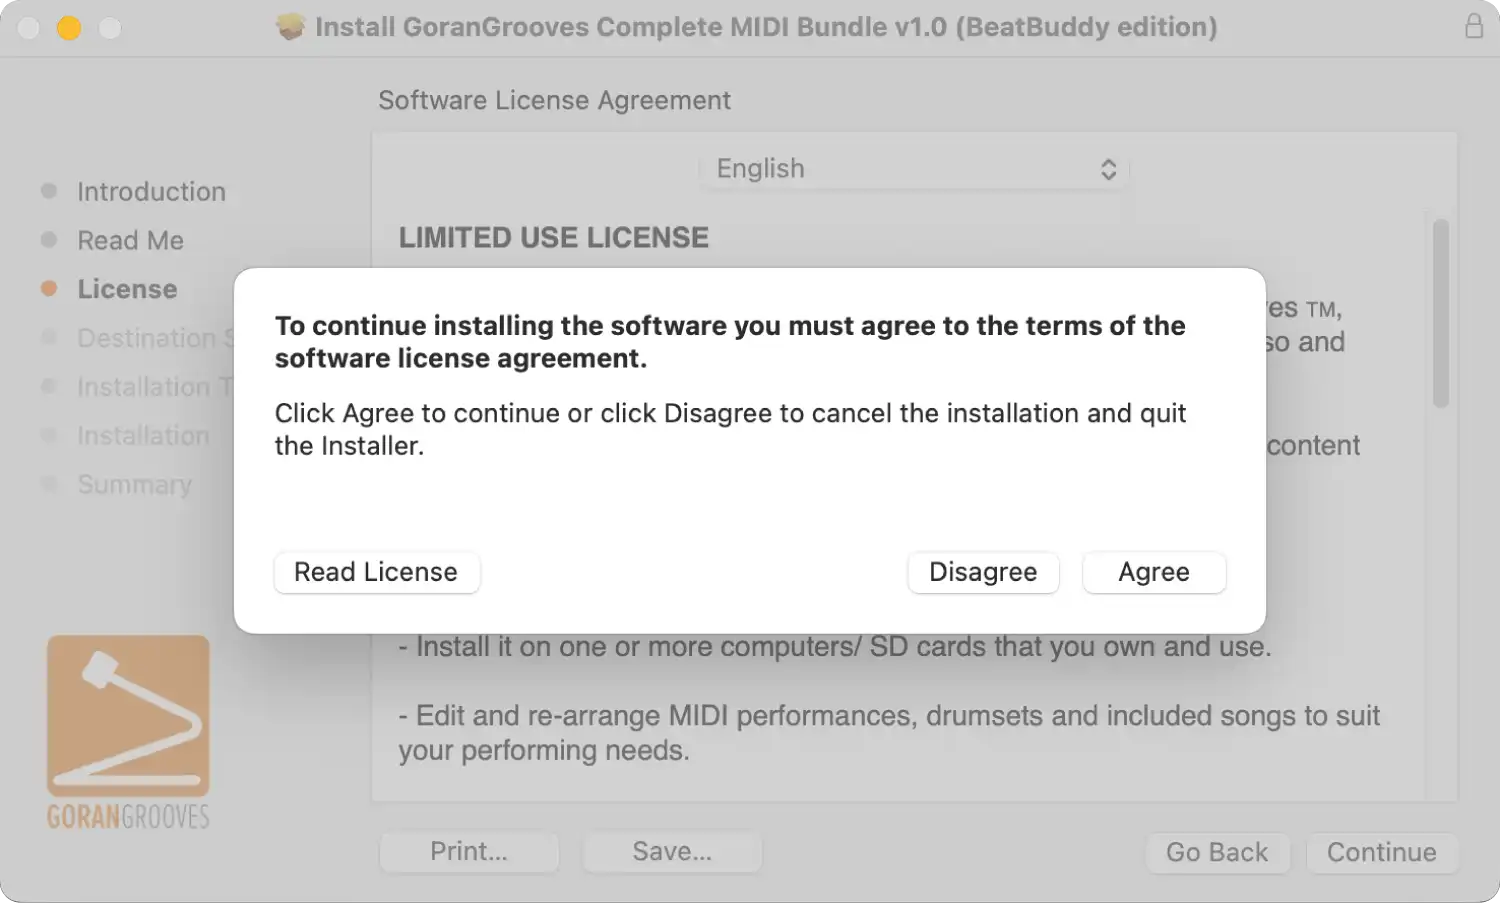Select the License step in sidebar

coord(127,289)
